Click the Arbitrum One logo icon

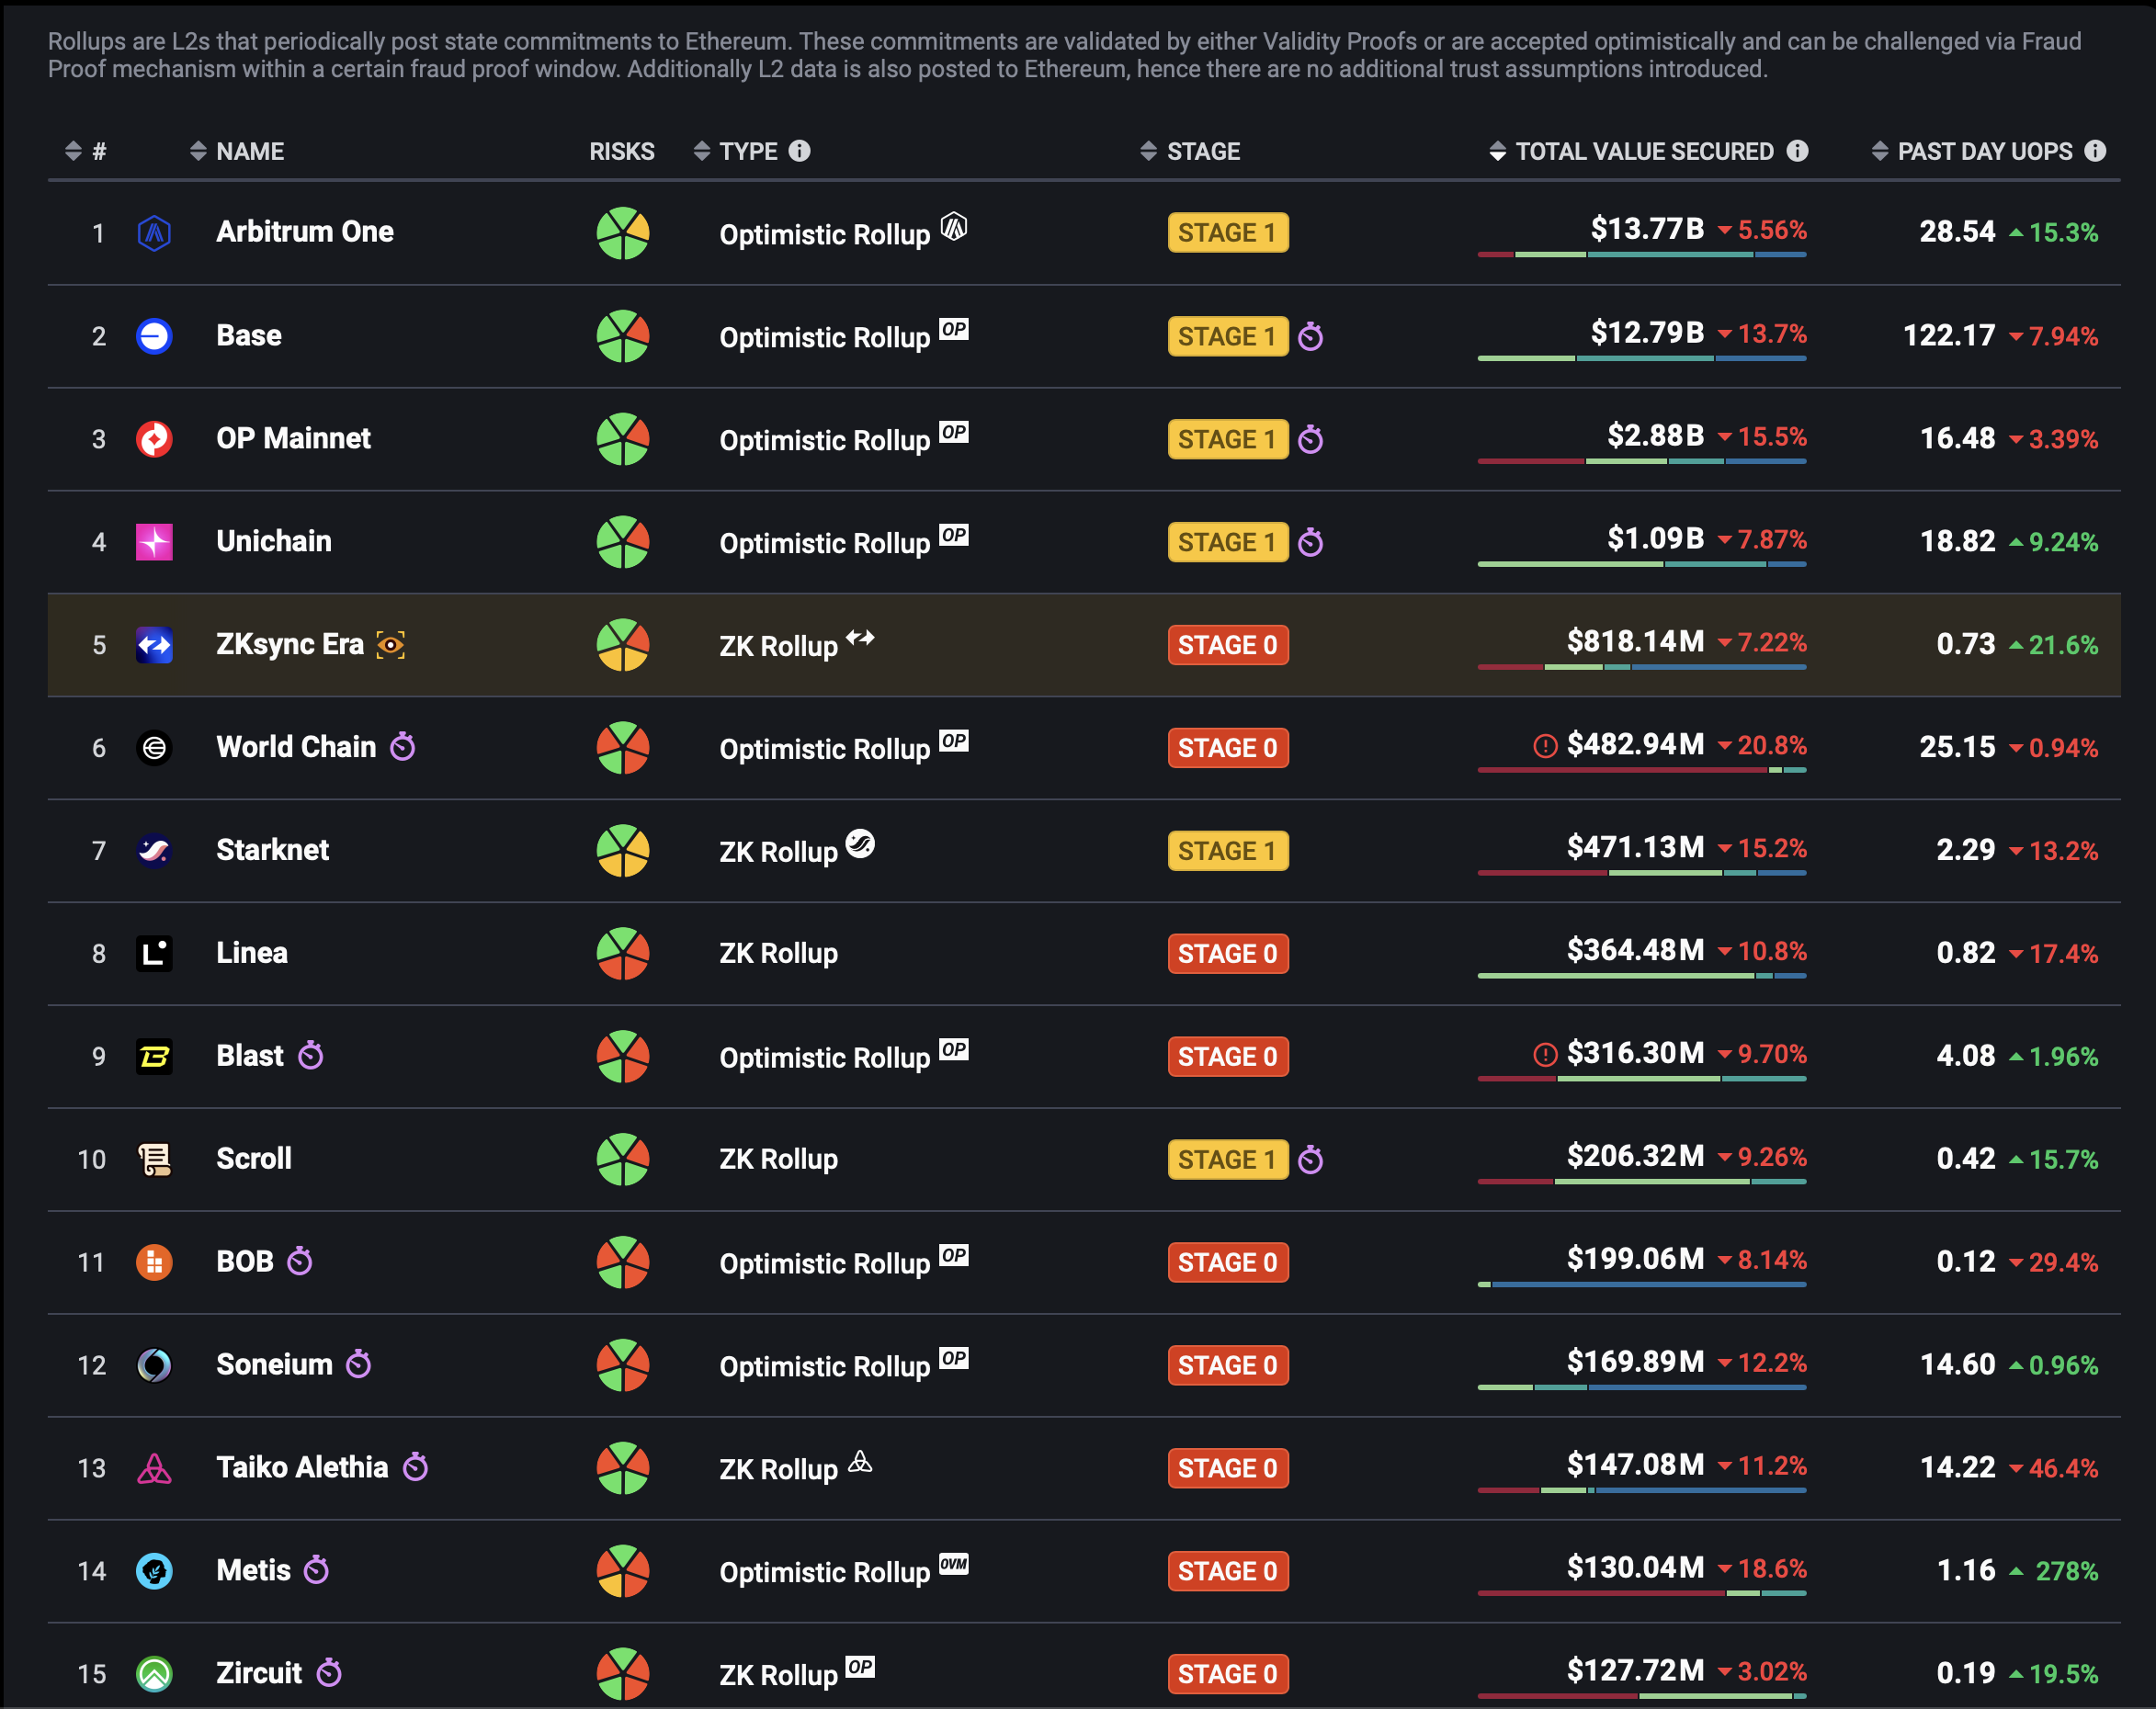[154, 233]
